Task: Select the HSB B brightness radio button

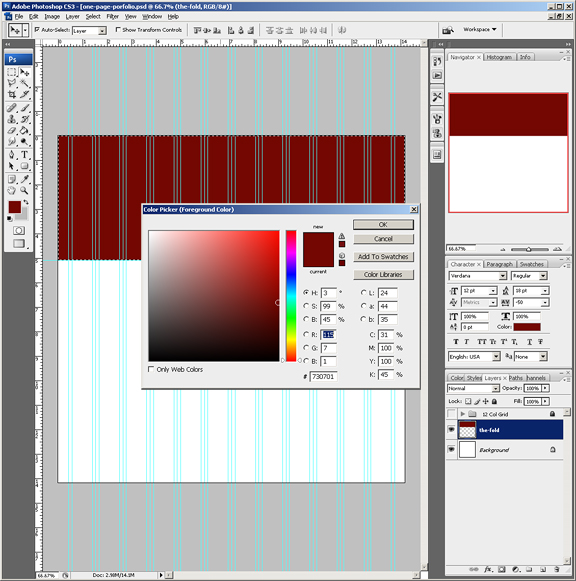Action: click(306, 319)
